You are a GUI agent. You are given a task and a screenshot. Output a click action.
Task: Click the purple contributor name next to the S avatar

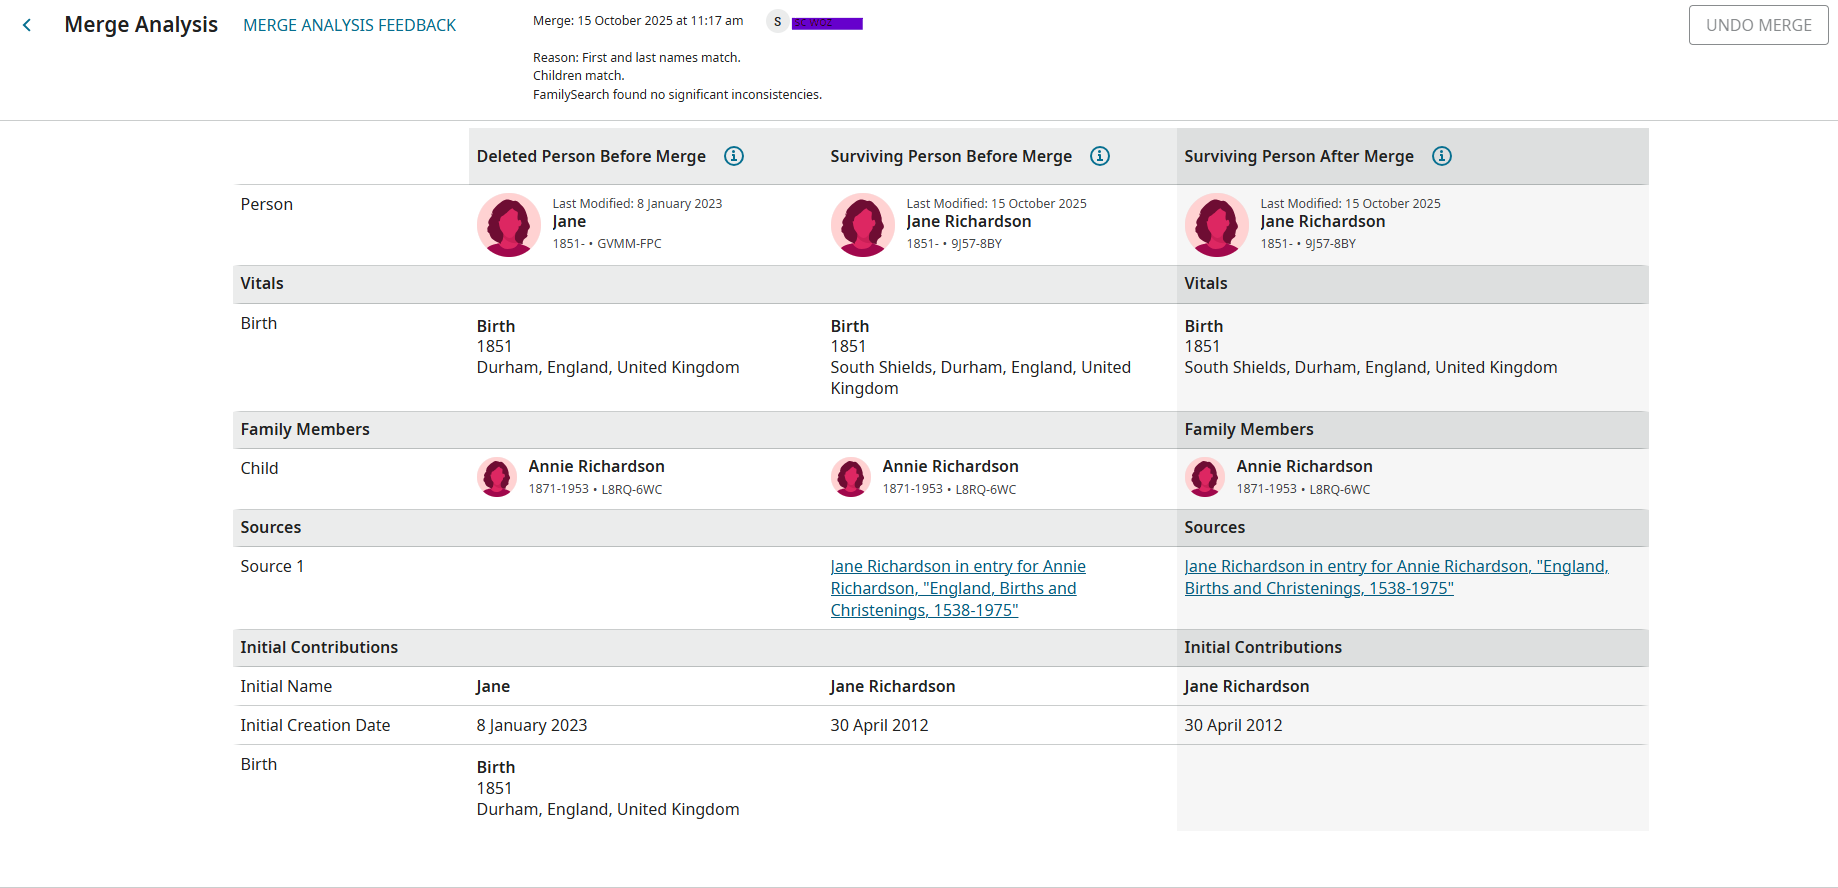point(827,23)
